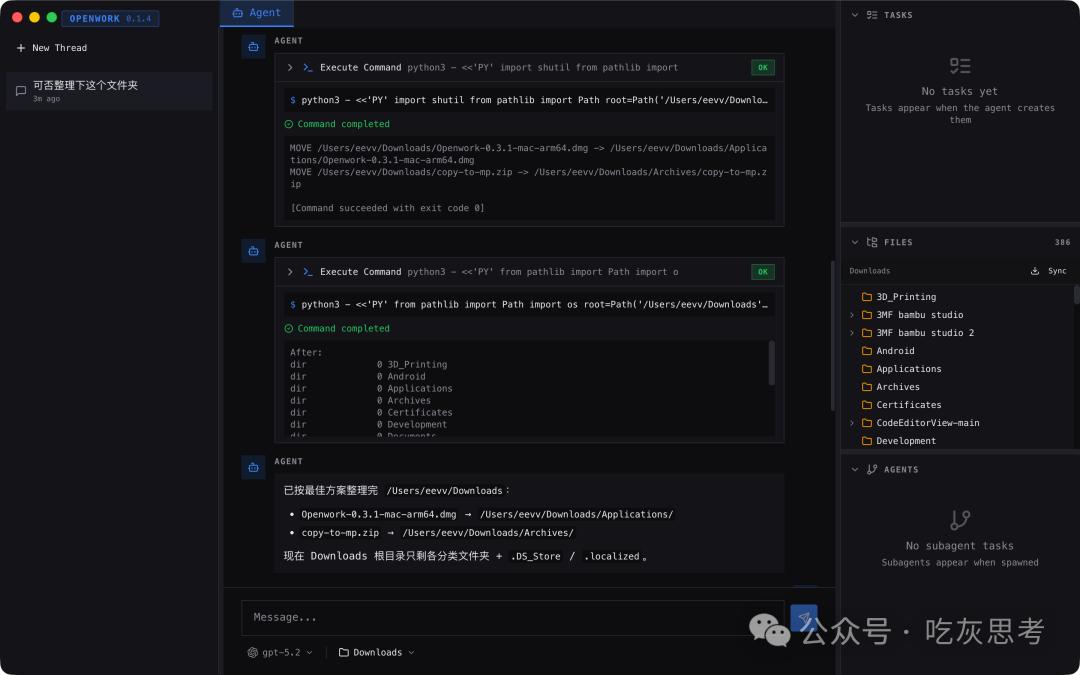Switch to the Agent tab

click(256, 13)
